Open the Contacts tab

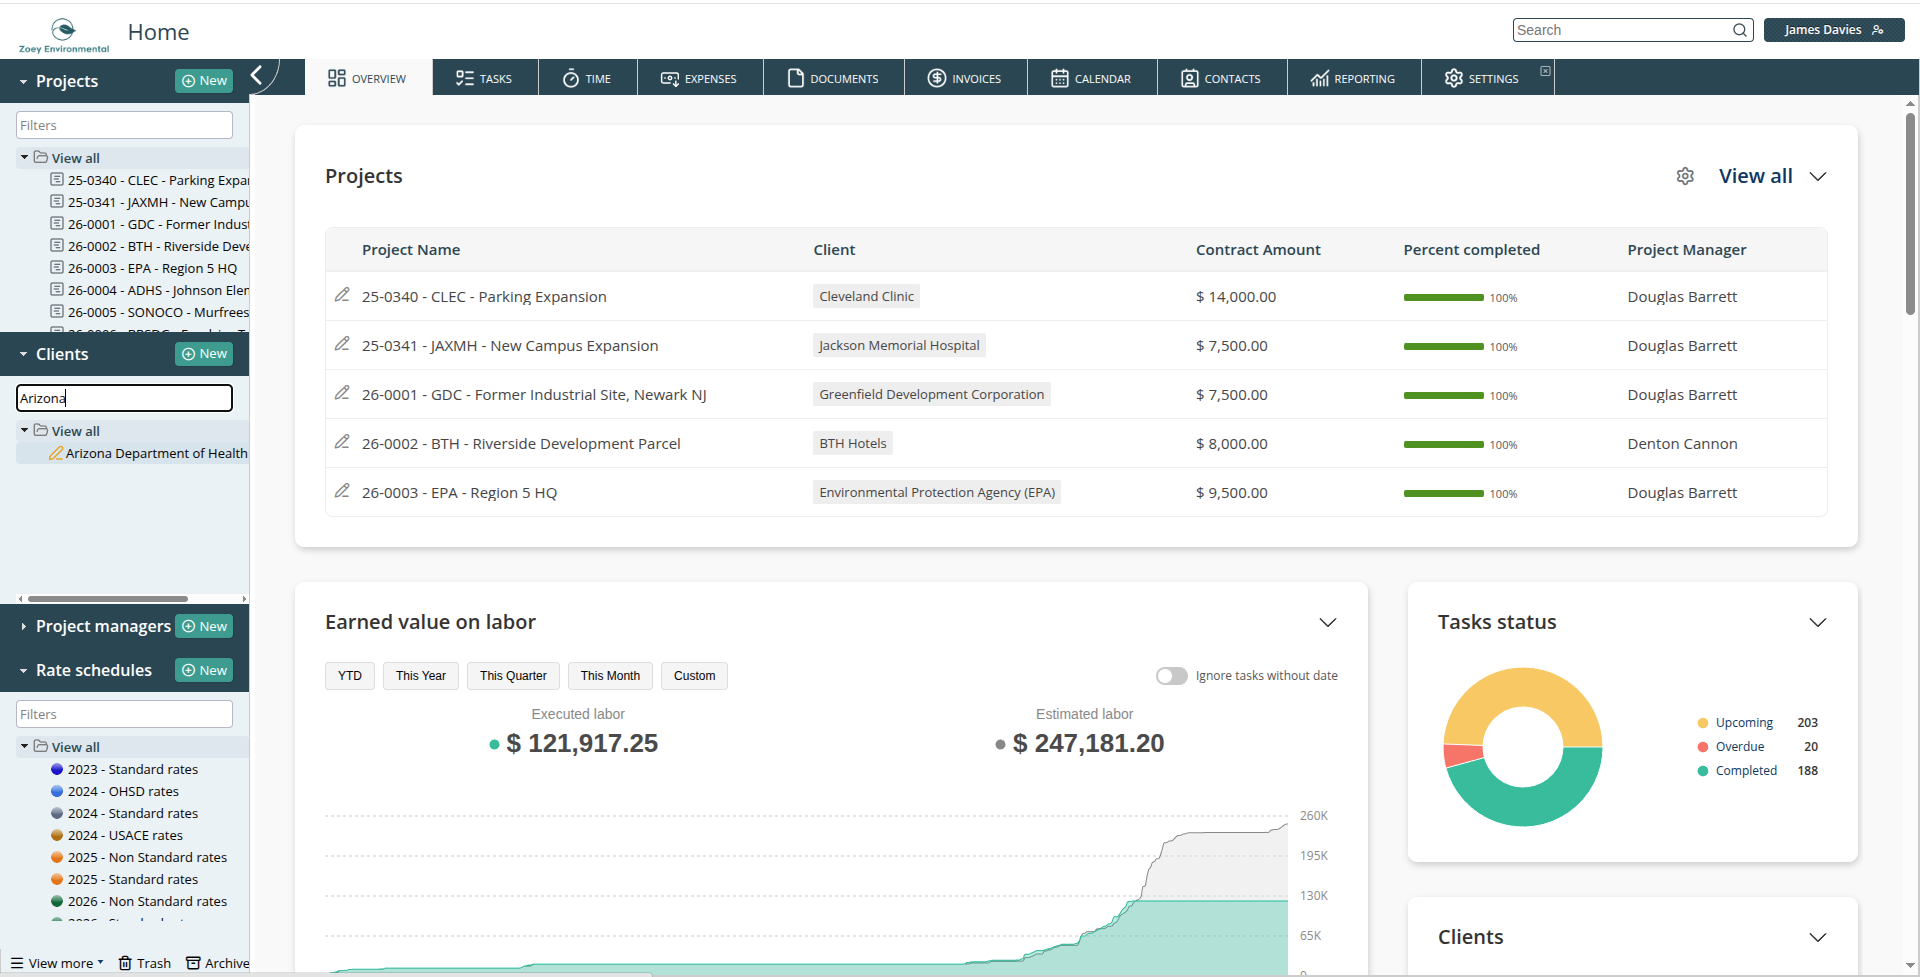[x=1221, y=78]
